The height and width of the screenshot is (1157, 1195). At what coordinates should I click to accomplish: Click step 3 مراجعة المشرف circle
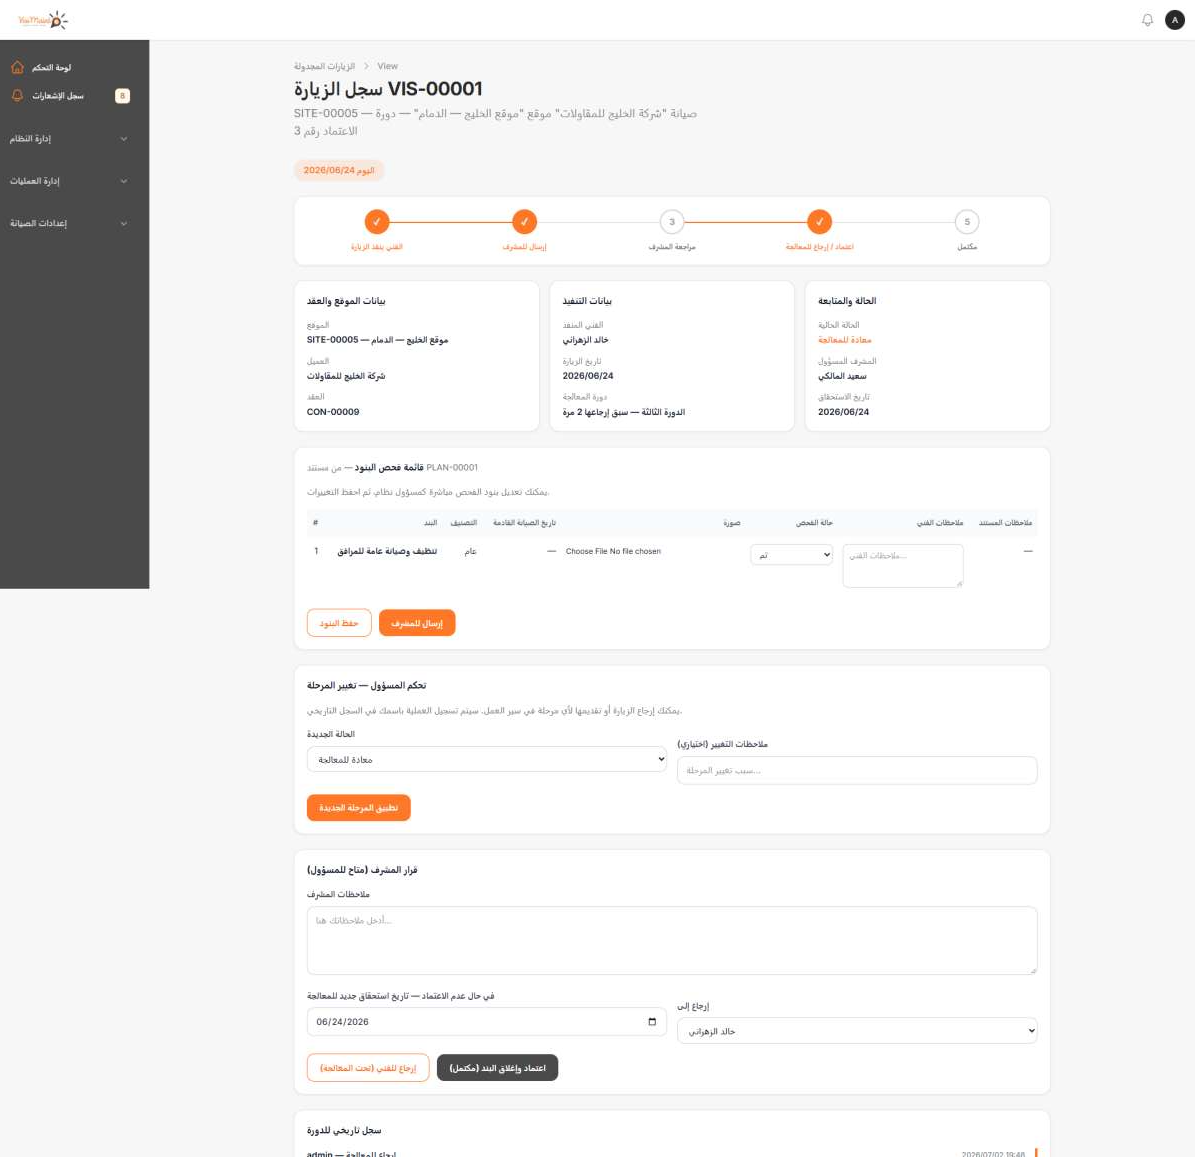(671, 222)
